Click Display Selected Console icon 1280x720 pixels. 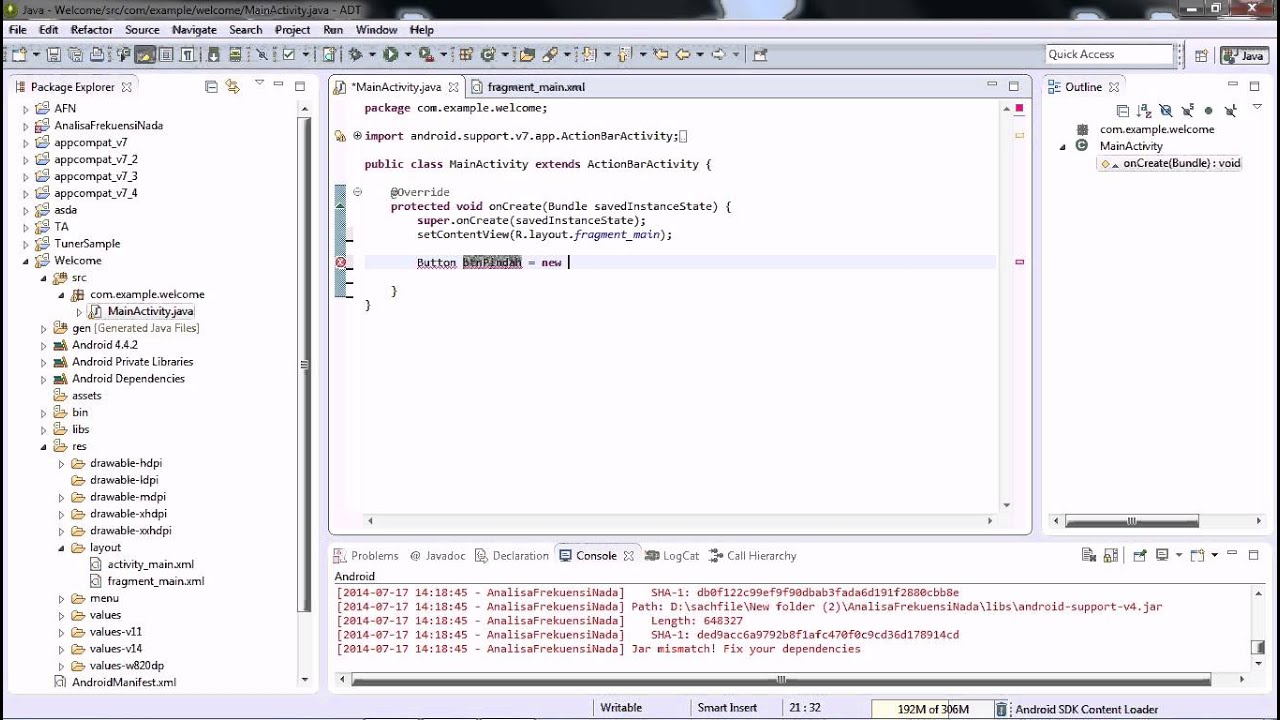coord(1162,555)
